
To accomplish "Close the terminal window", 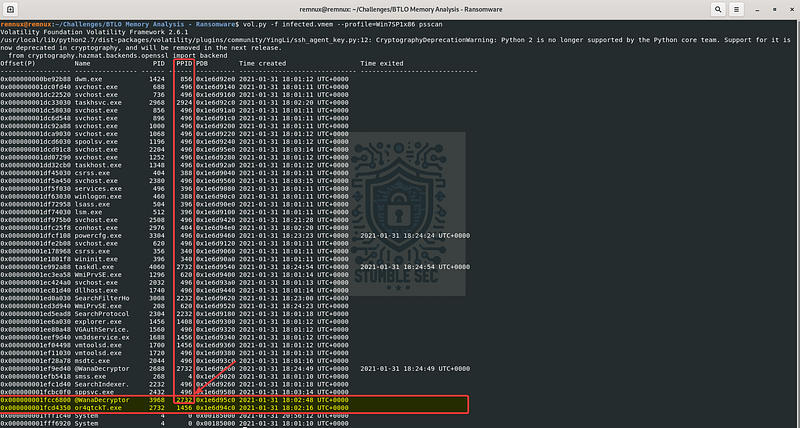I will pyautogui.click(x=790, y=9).
